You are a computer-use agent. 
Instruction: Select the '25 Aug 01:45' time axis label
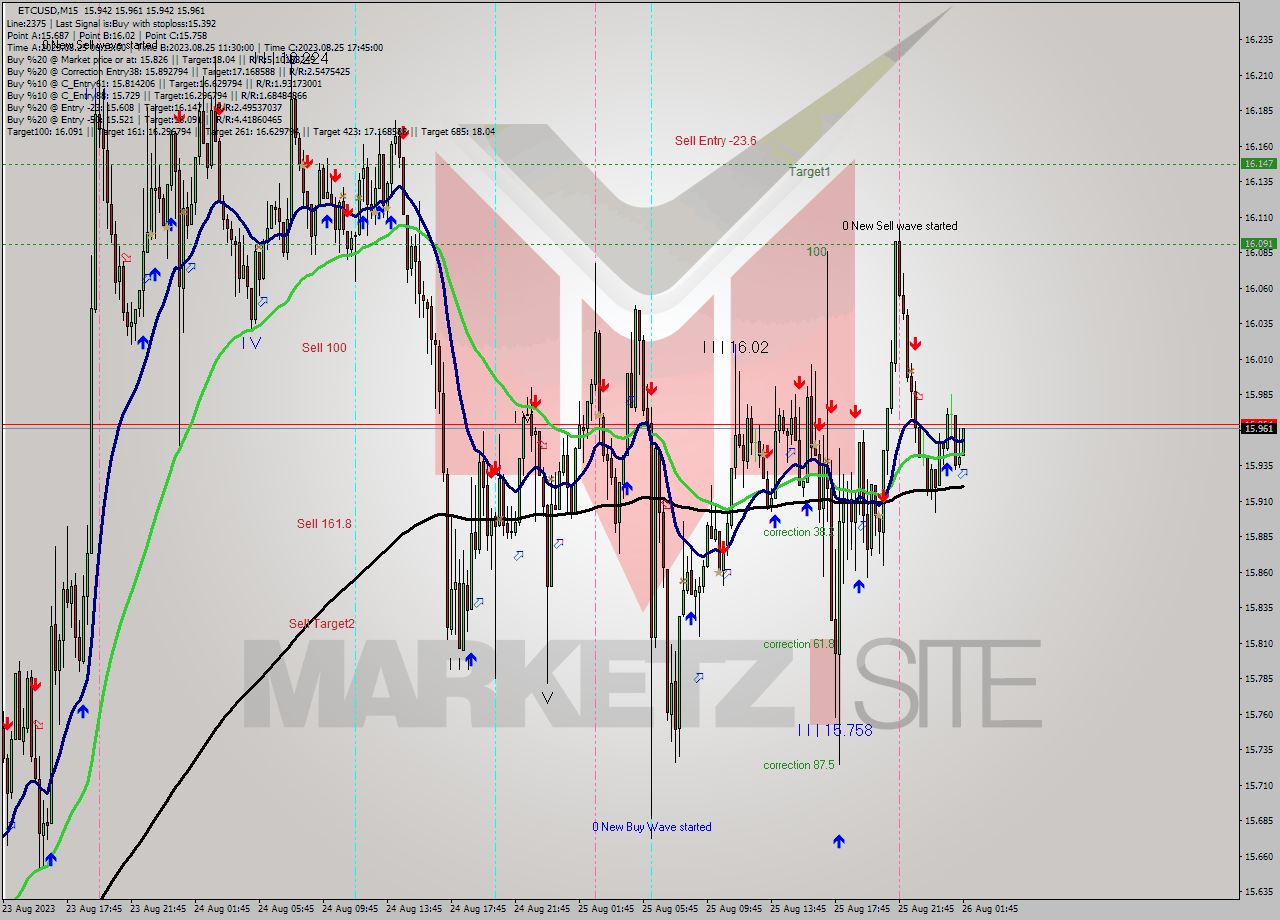(x=606, y=909)
